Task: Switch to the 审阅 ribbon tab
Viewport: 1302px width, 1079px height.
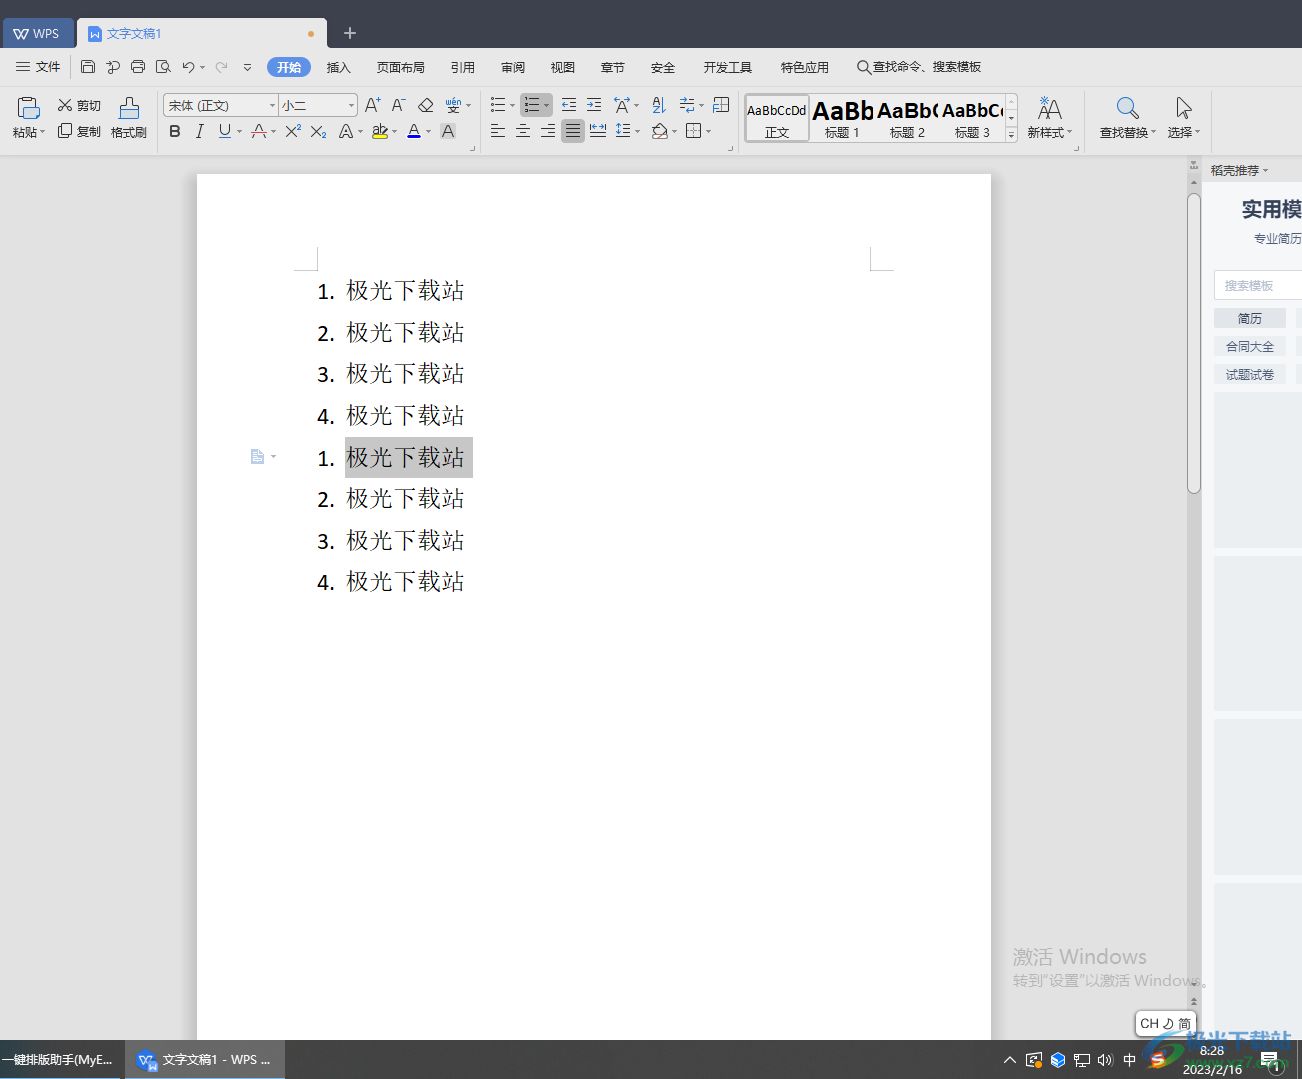Action: pyautogui.click(x=513, y=67)
